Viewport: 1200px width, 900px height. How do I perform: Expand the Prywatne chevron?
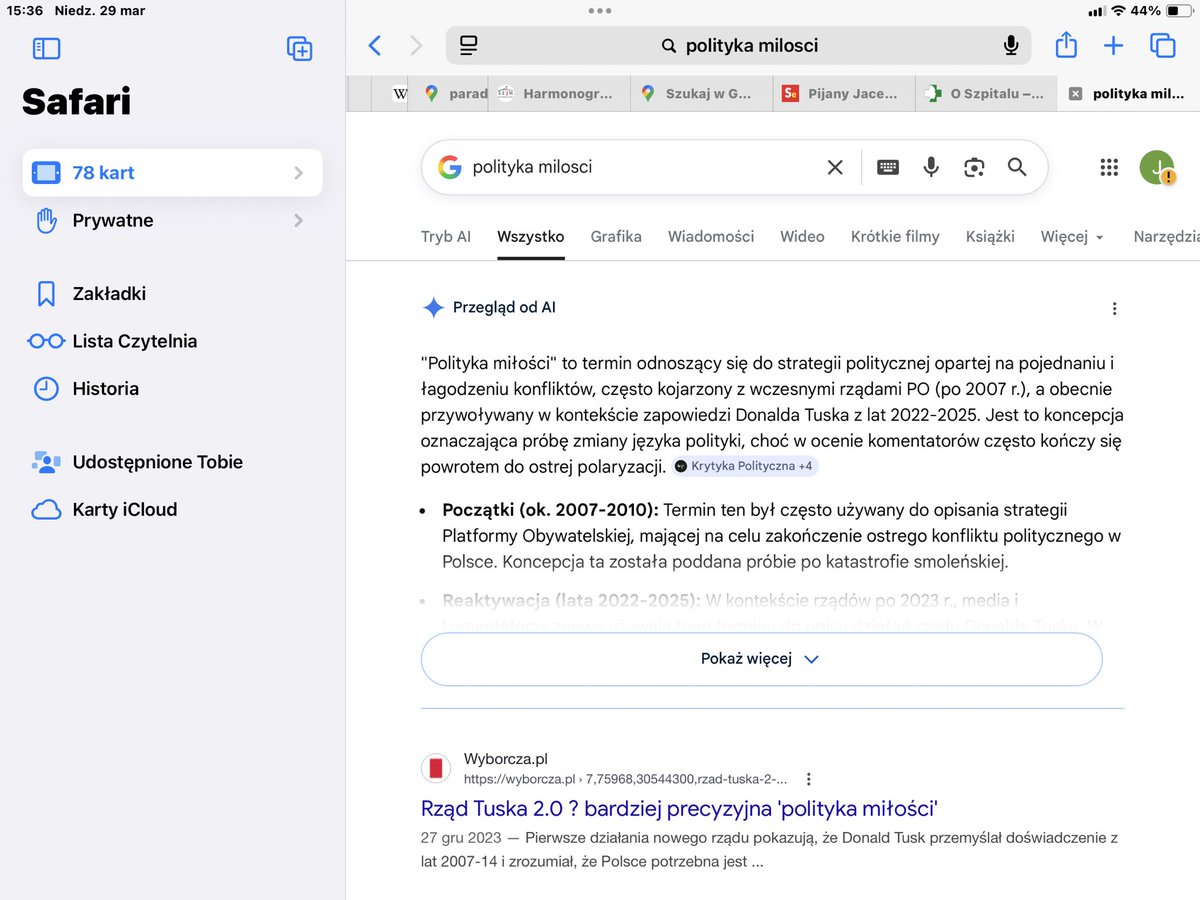click(x=298, y=220)
